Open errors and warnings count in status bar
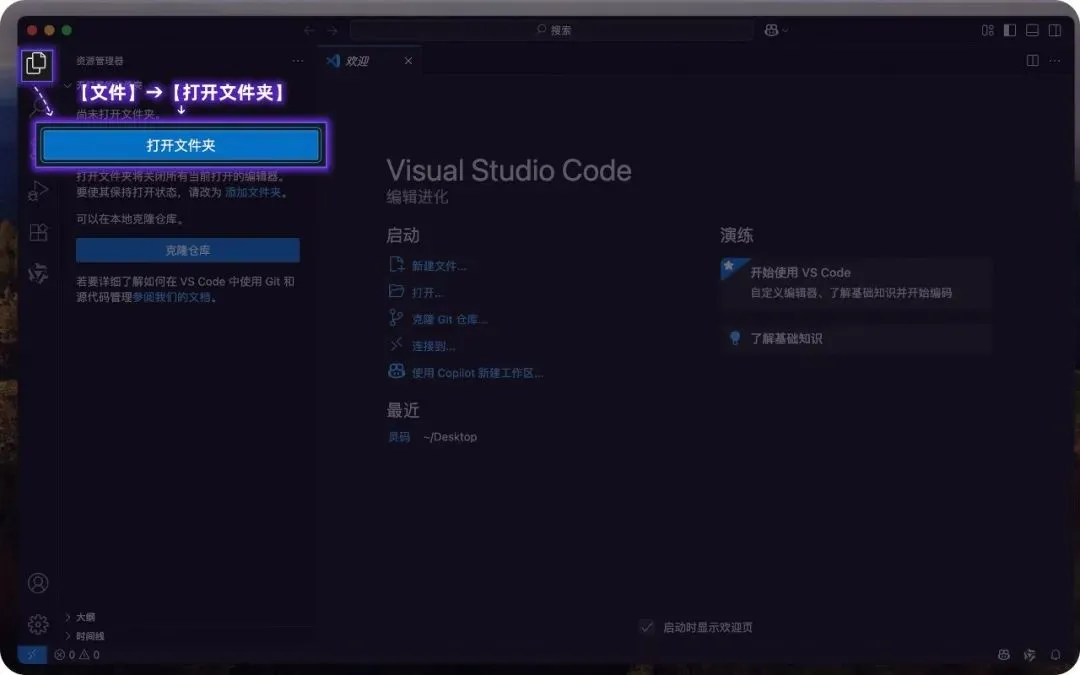Screen dimensions: 1080x675 pos(77,655)
